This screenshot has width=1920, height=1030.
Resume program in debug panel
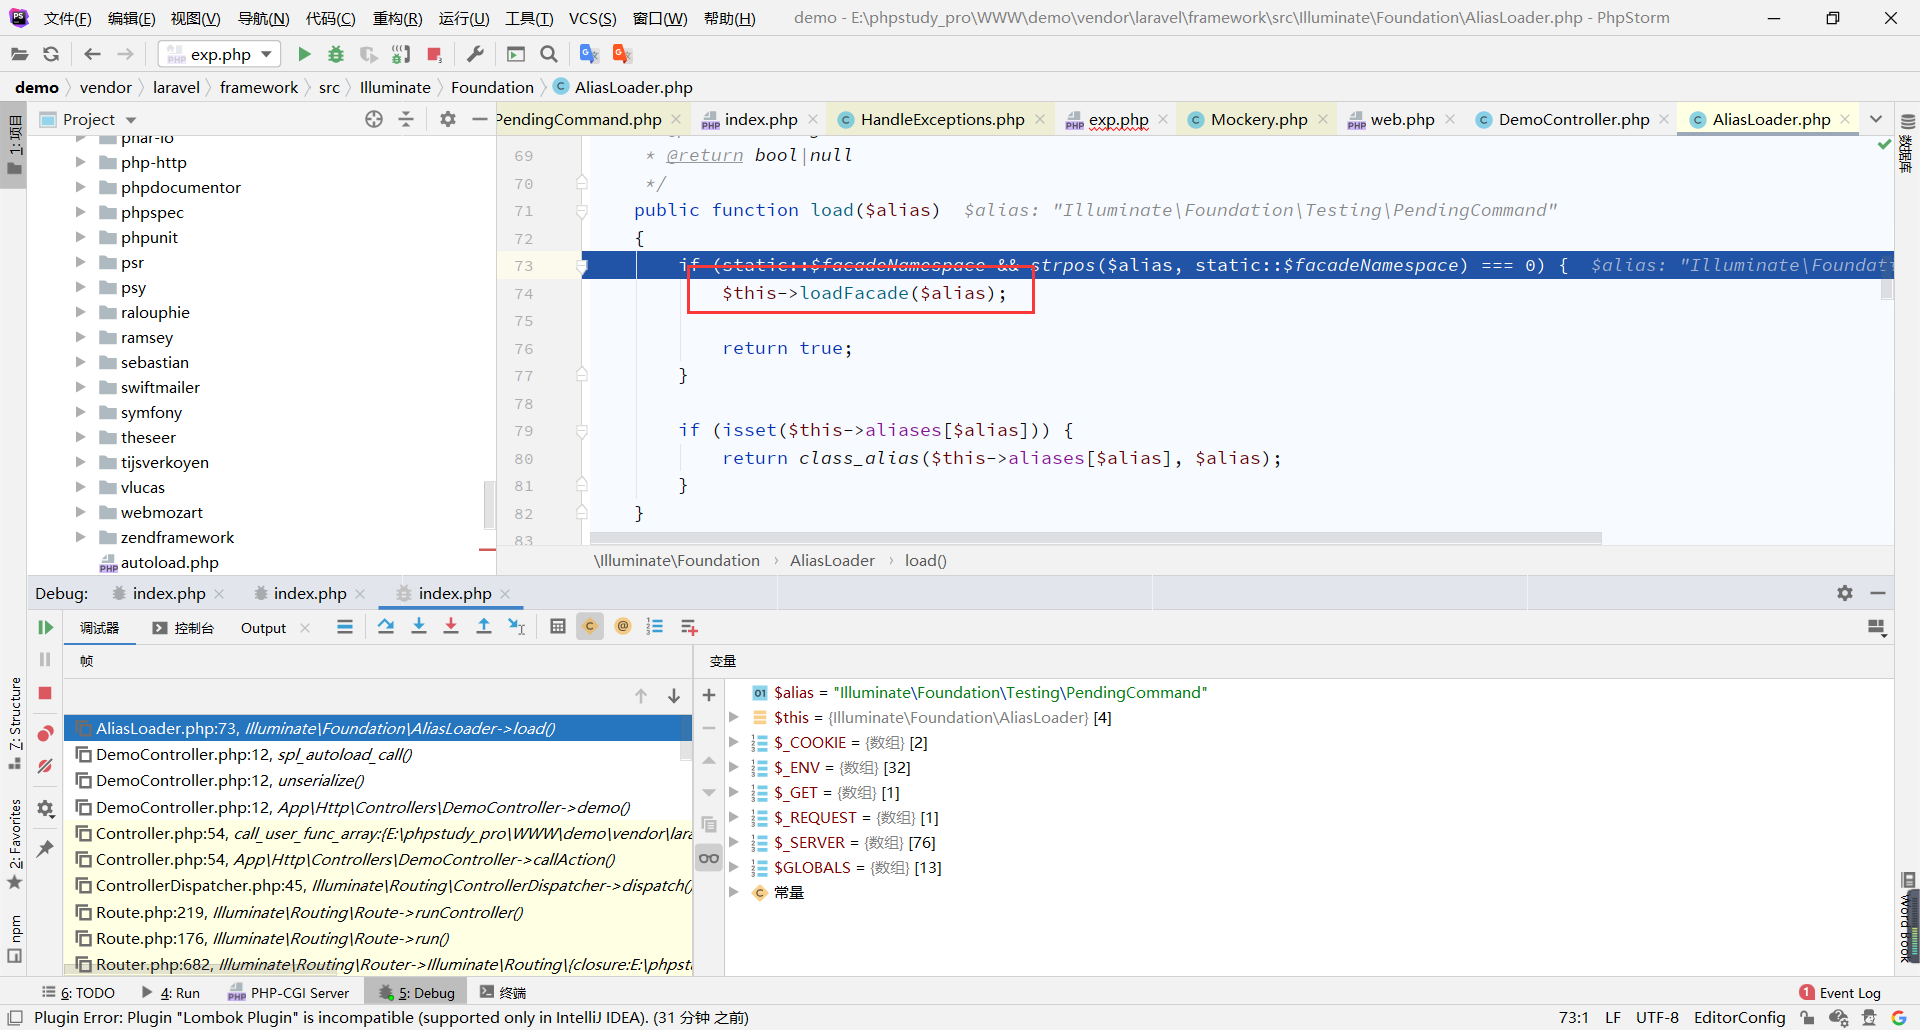click(45, 627)
